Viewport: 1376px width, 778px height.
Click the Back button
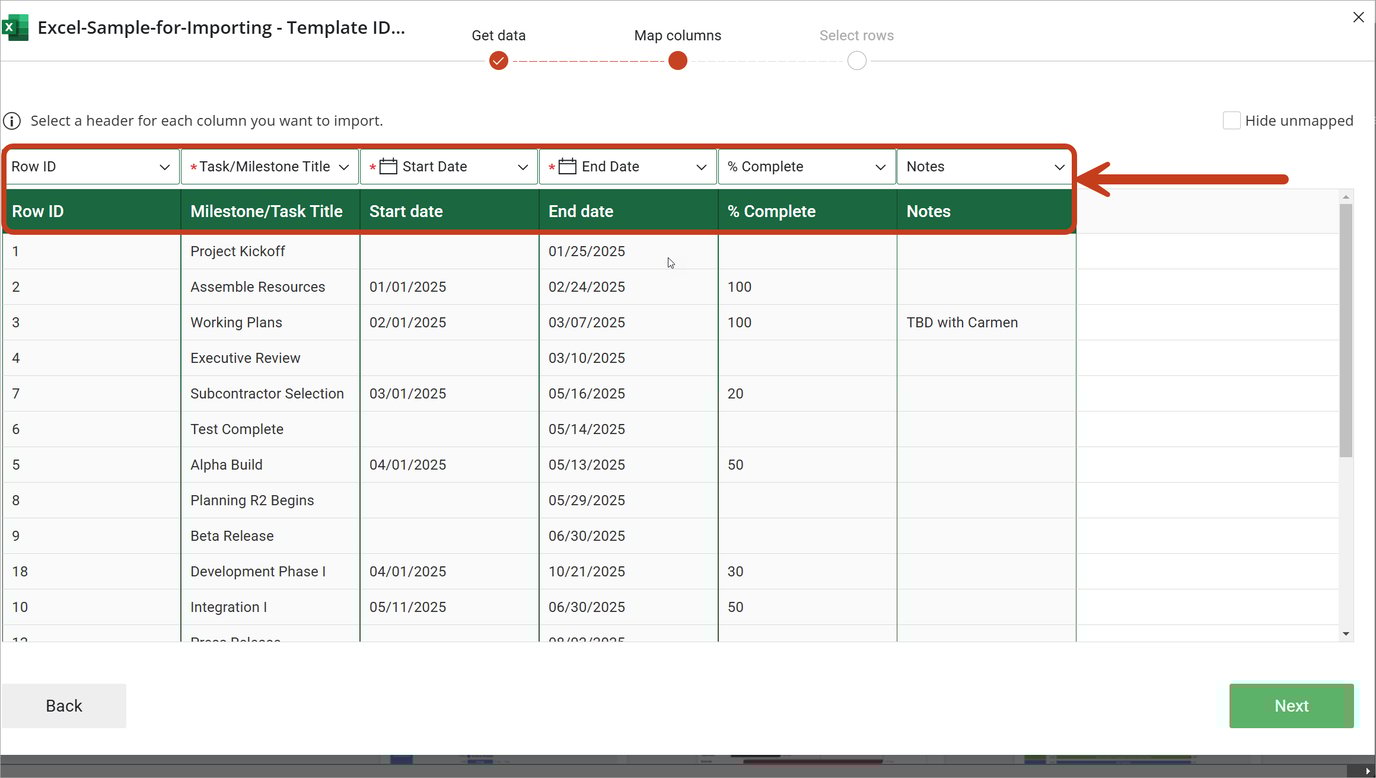63,705
